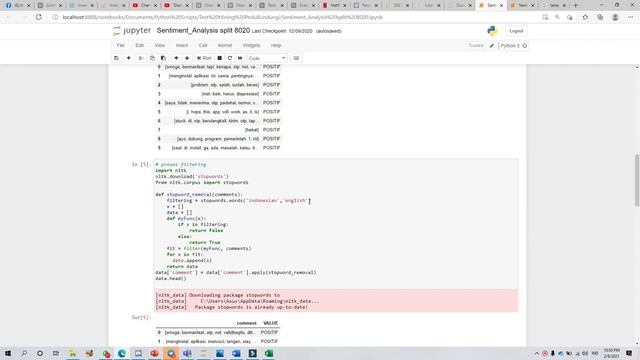Interrupt the kernel with the stop icon

pos(220,58)
